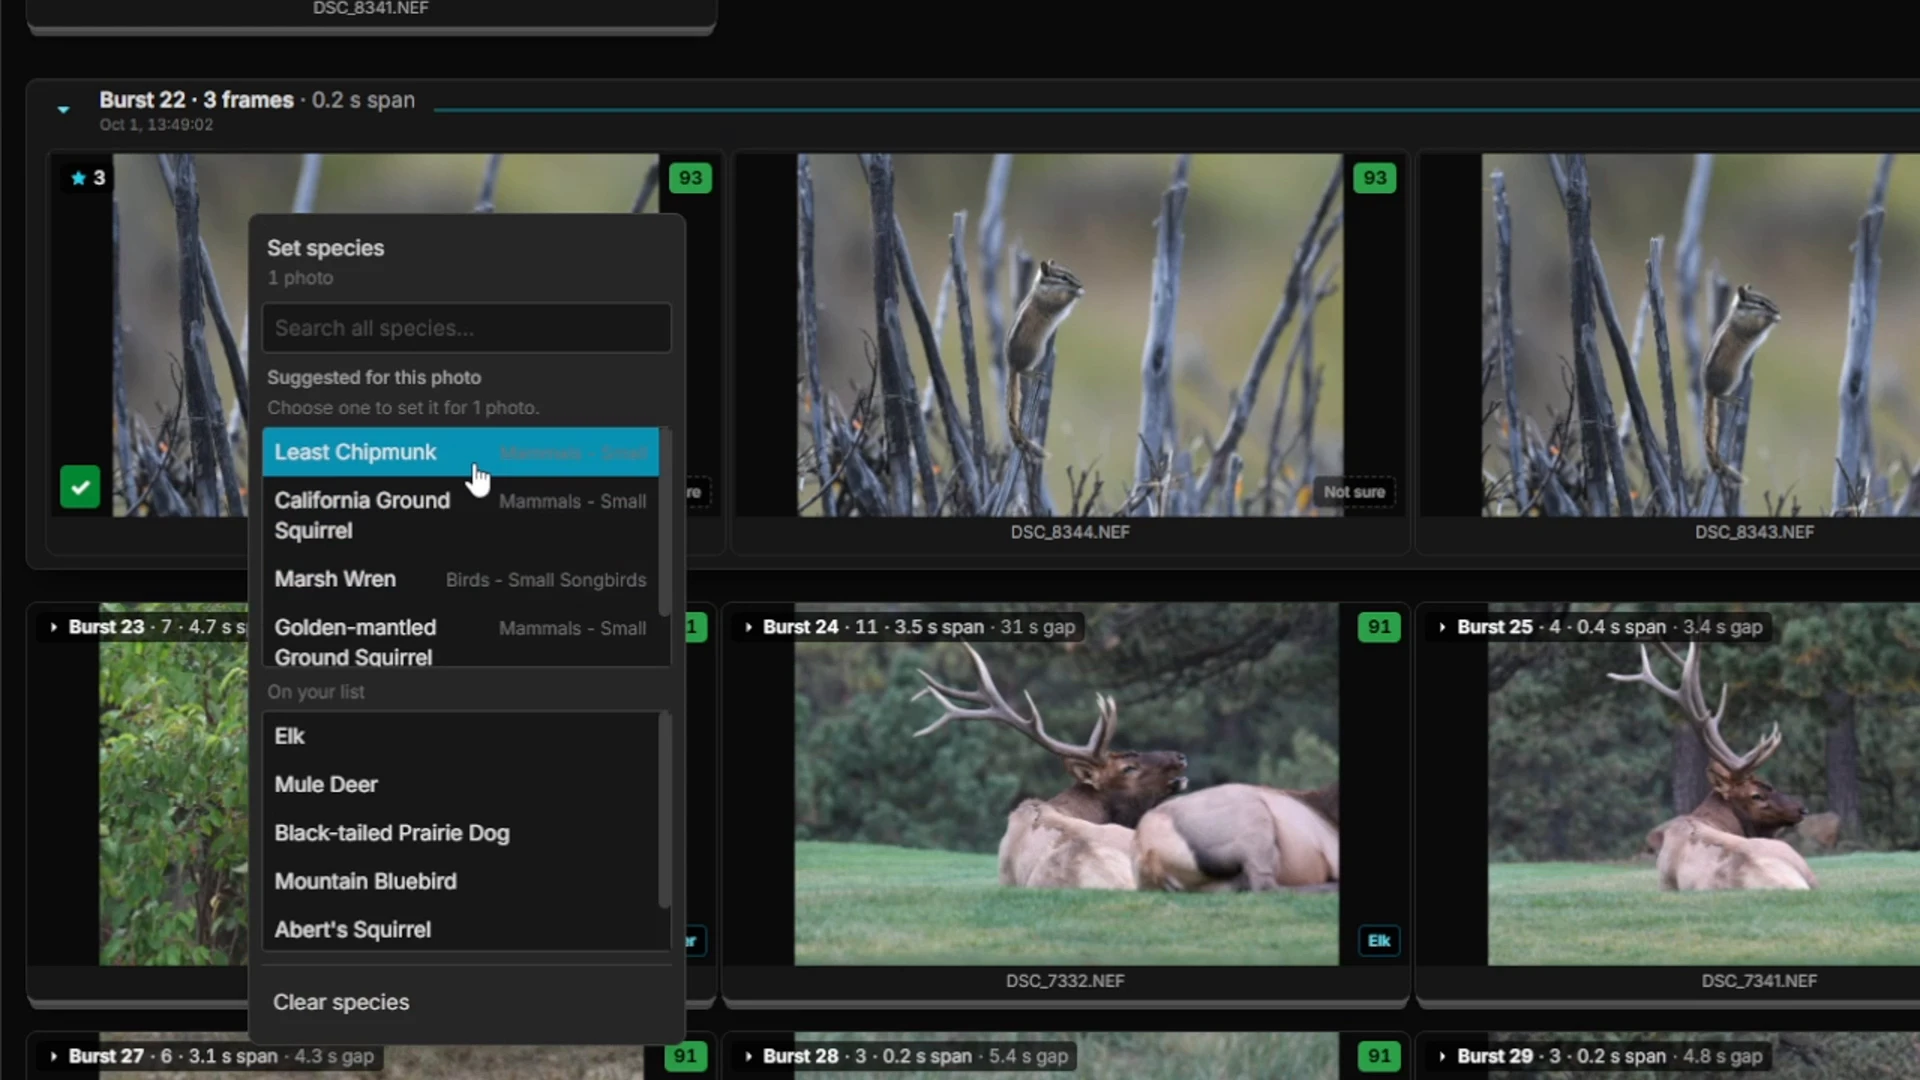
Task: Select Abert's Squirrel from your list
Action: (x=460, y=929)
